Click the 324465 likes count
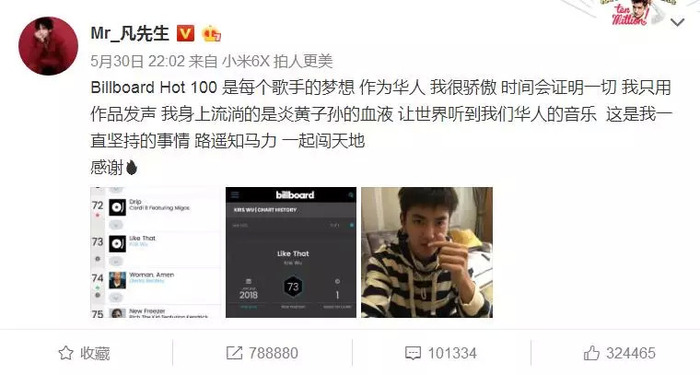 pyautogui.click(x=631, y=353)
